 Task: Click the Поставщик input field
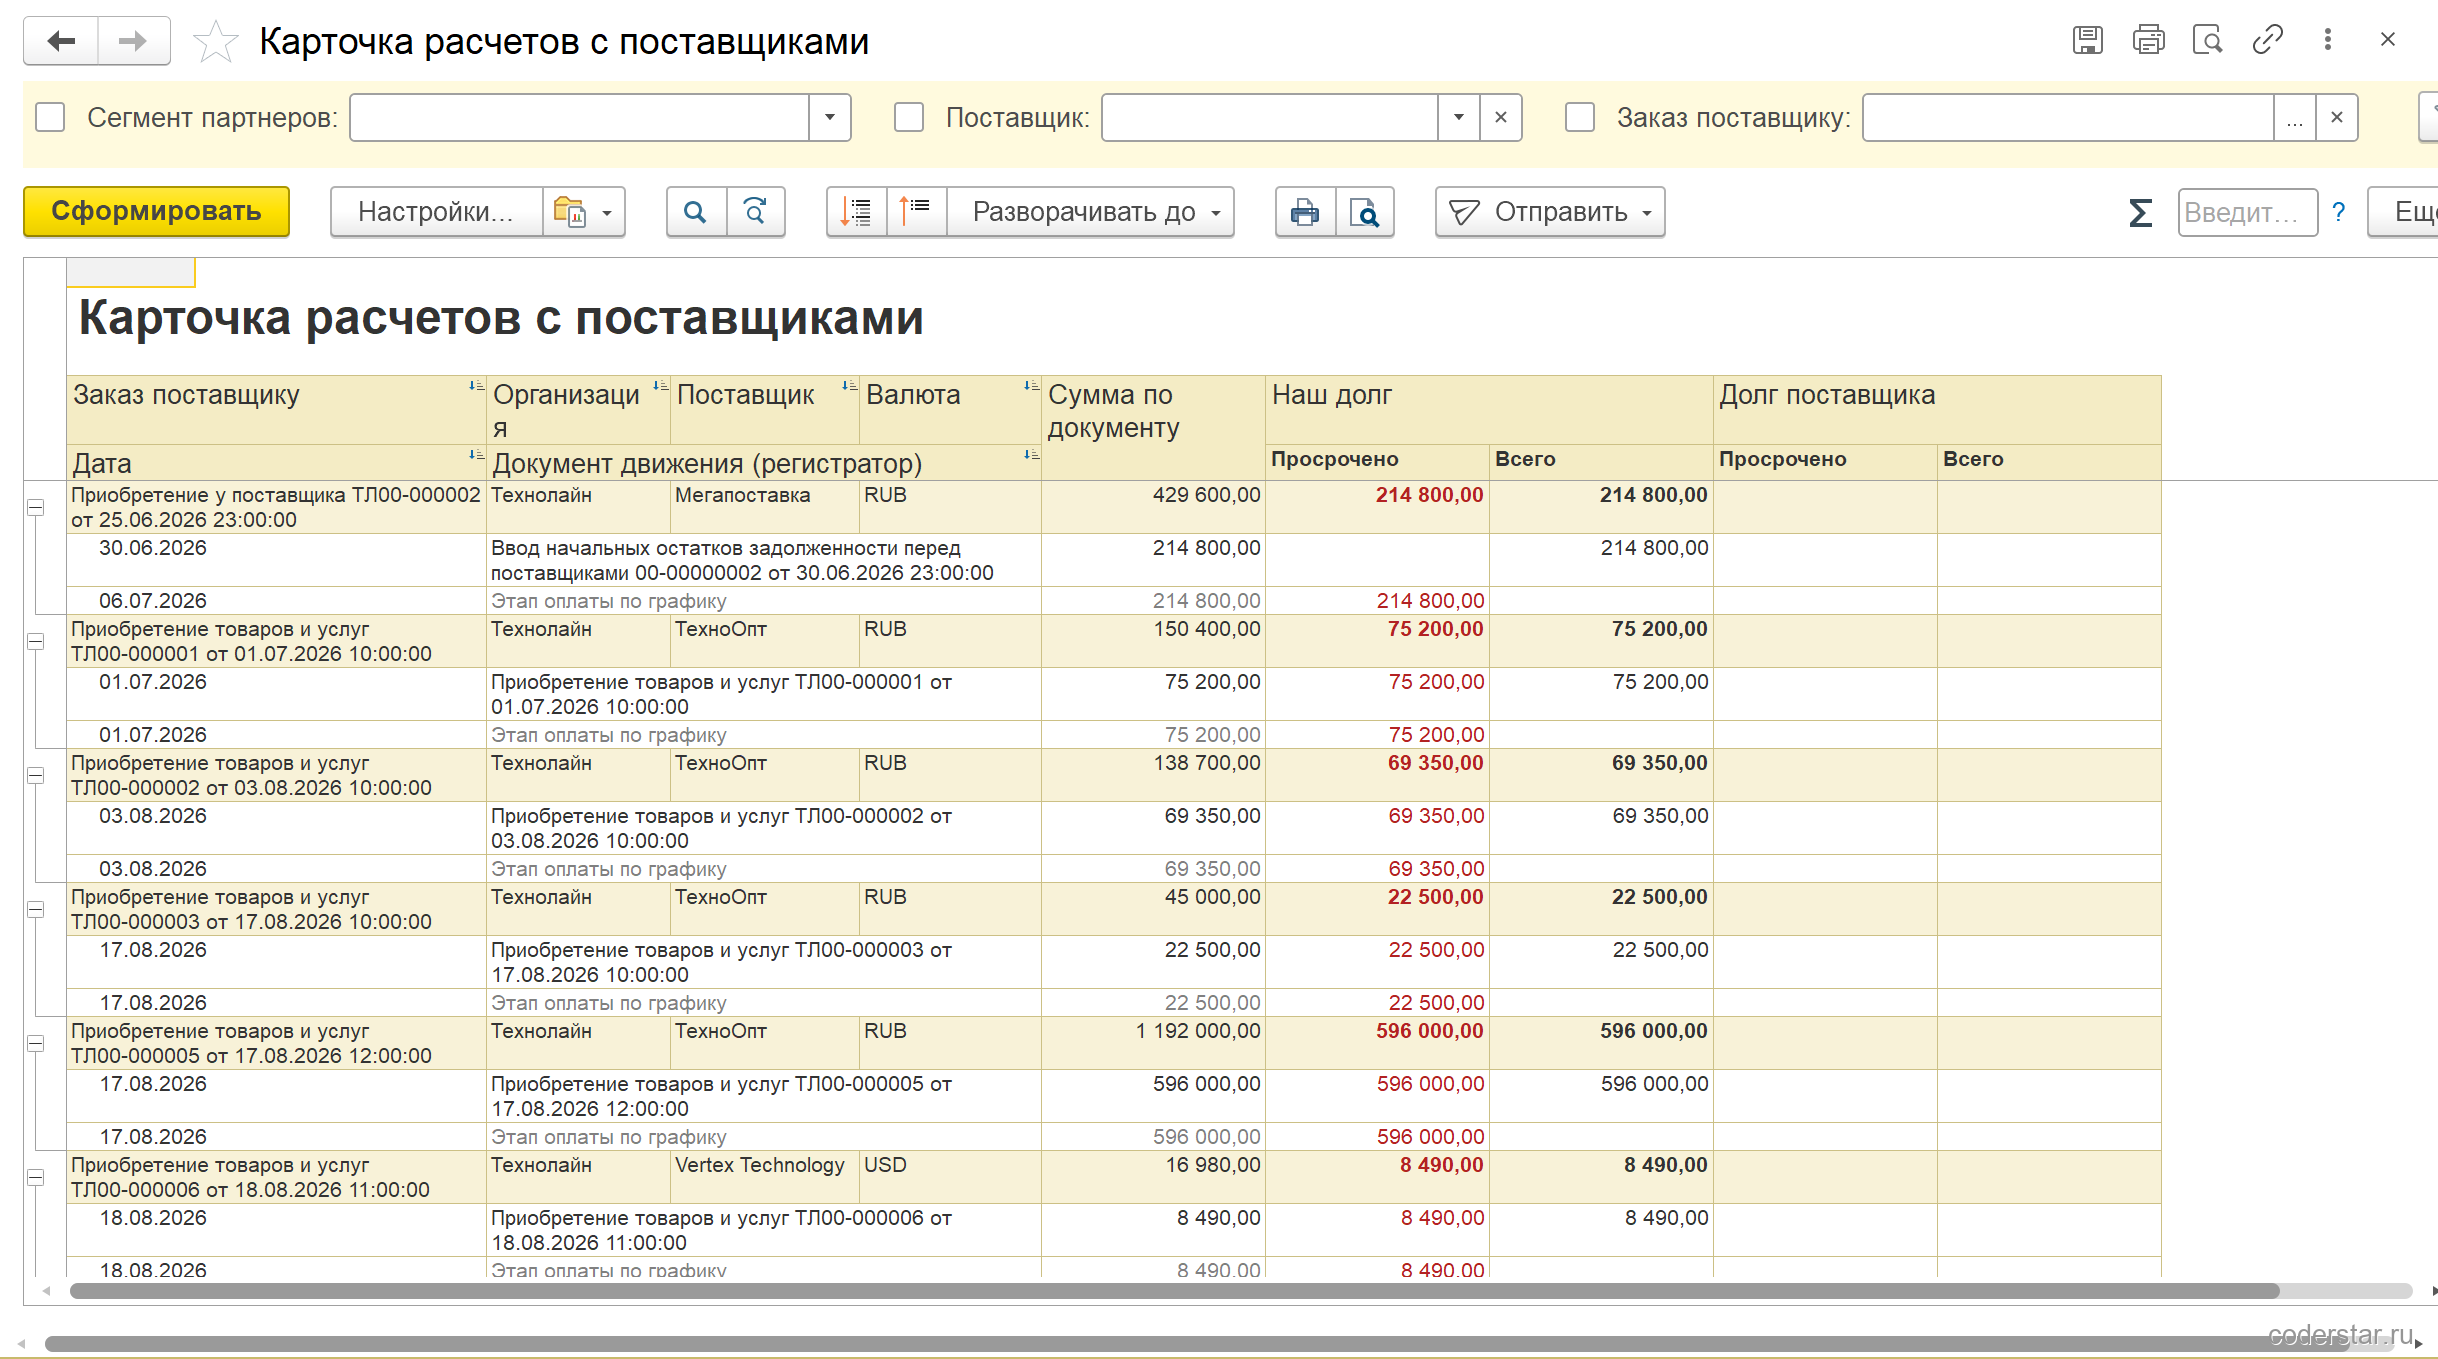pyautogui.click(x=1270, y=117)
